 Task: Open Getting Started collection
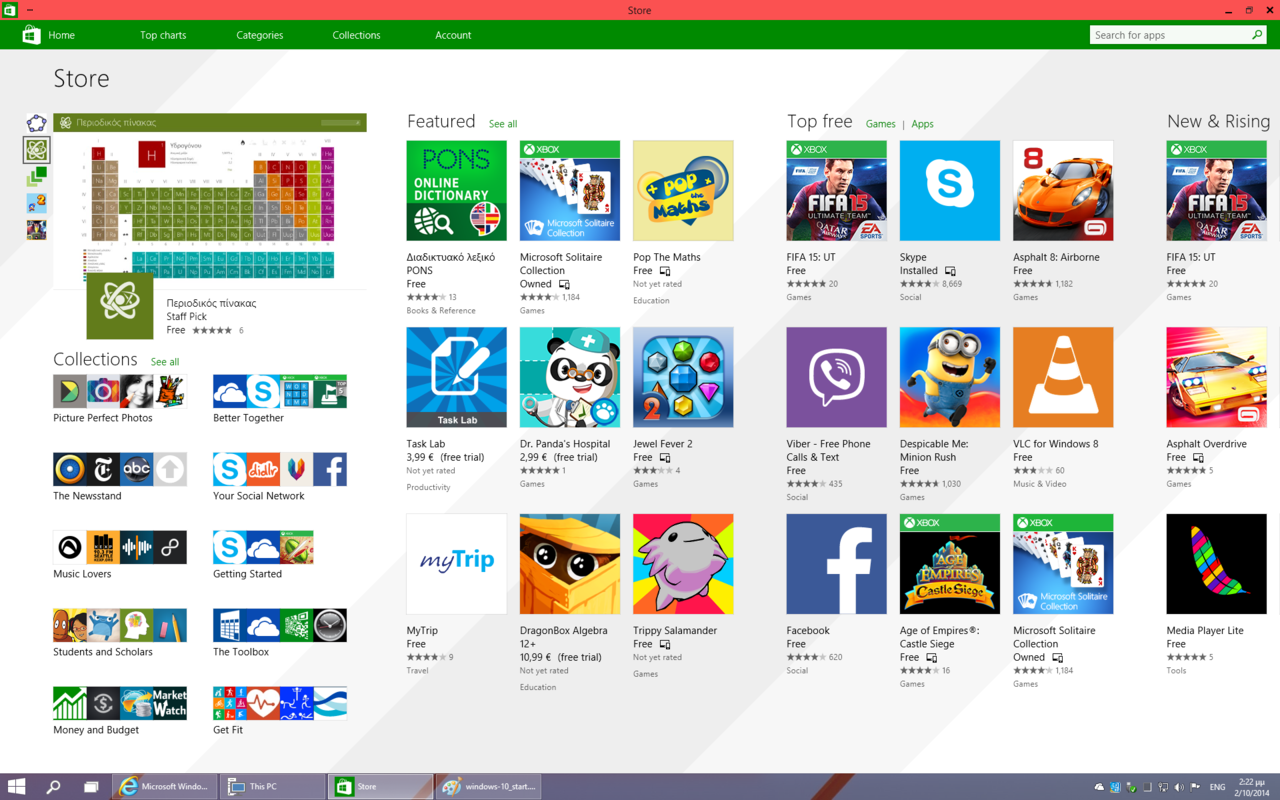[x=264, y=555]
